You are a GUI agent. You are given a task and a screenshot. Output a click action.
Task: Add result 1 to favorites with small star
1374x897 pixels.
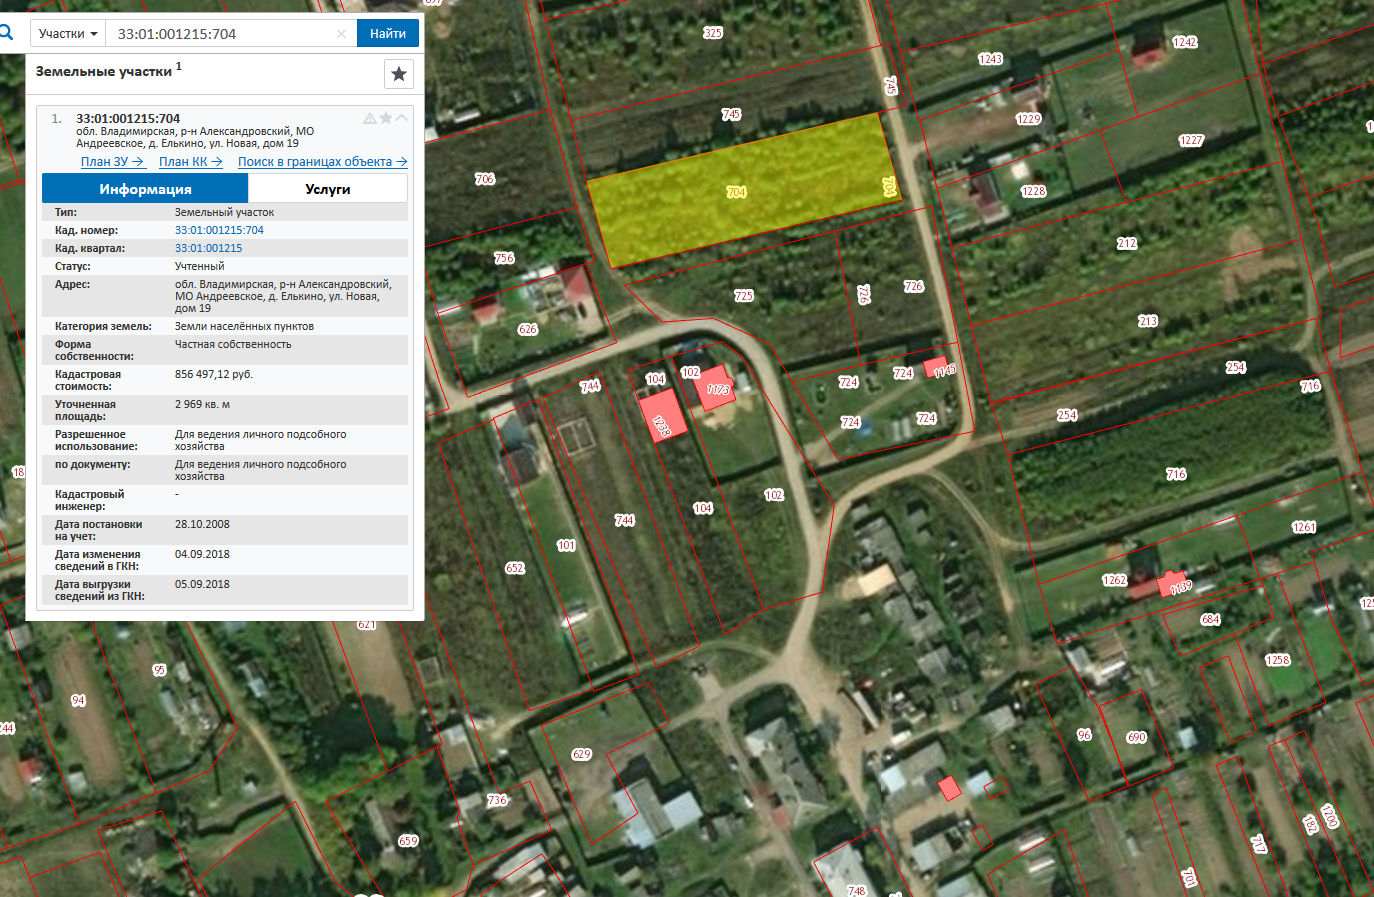[386, 118]
